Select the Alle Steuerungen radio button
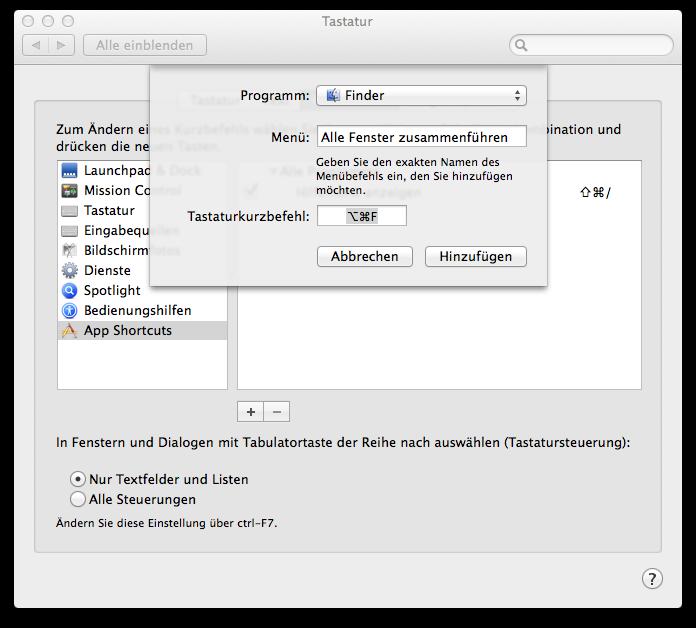This screenshot has width=696, height=628. point(78,499)
